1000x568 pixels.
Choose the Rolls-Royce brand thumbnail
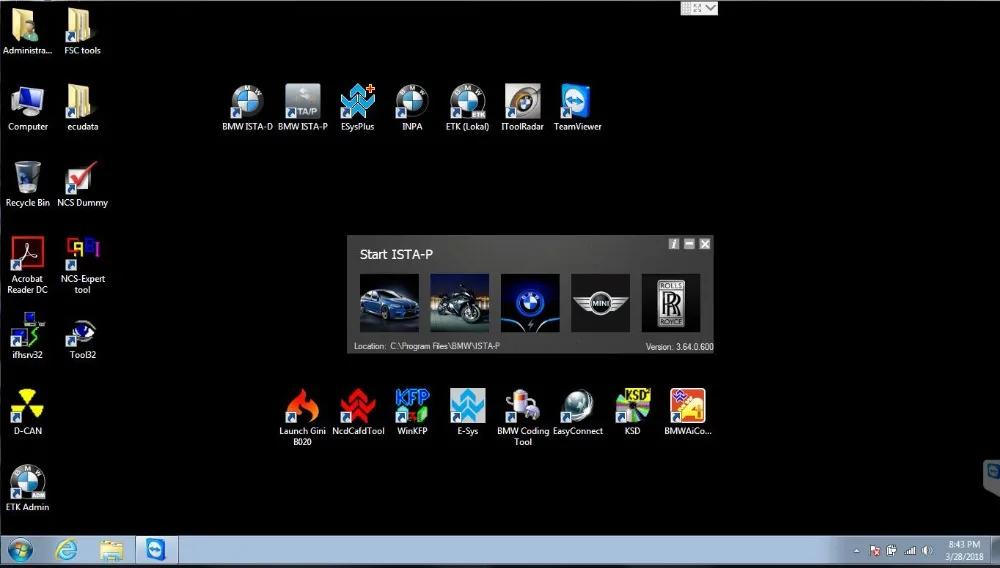pyautogui.click(x=671, y=303)
